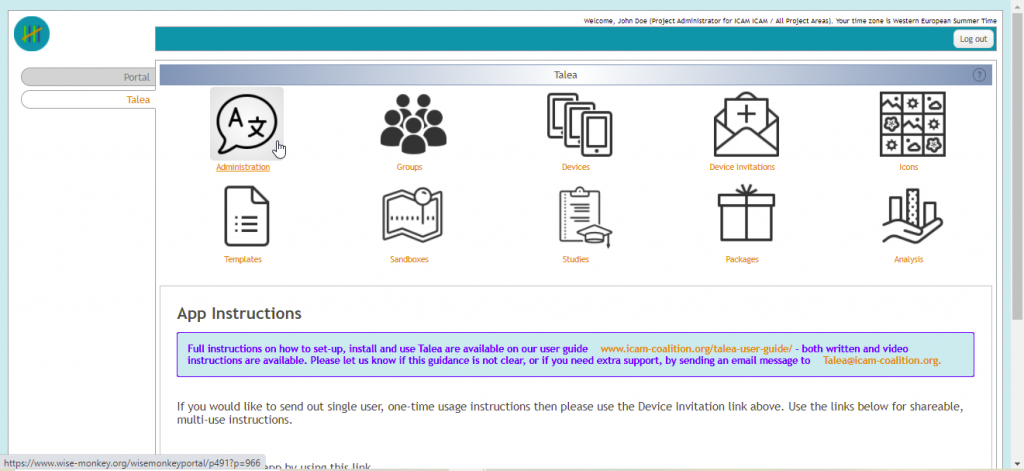Log out of the portal

point(973,39)
